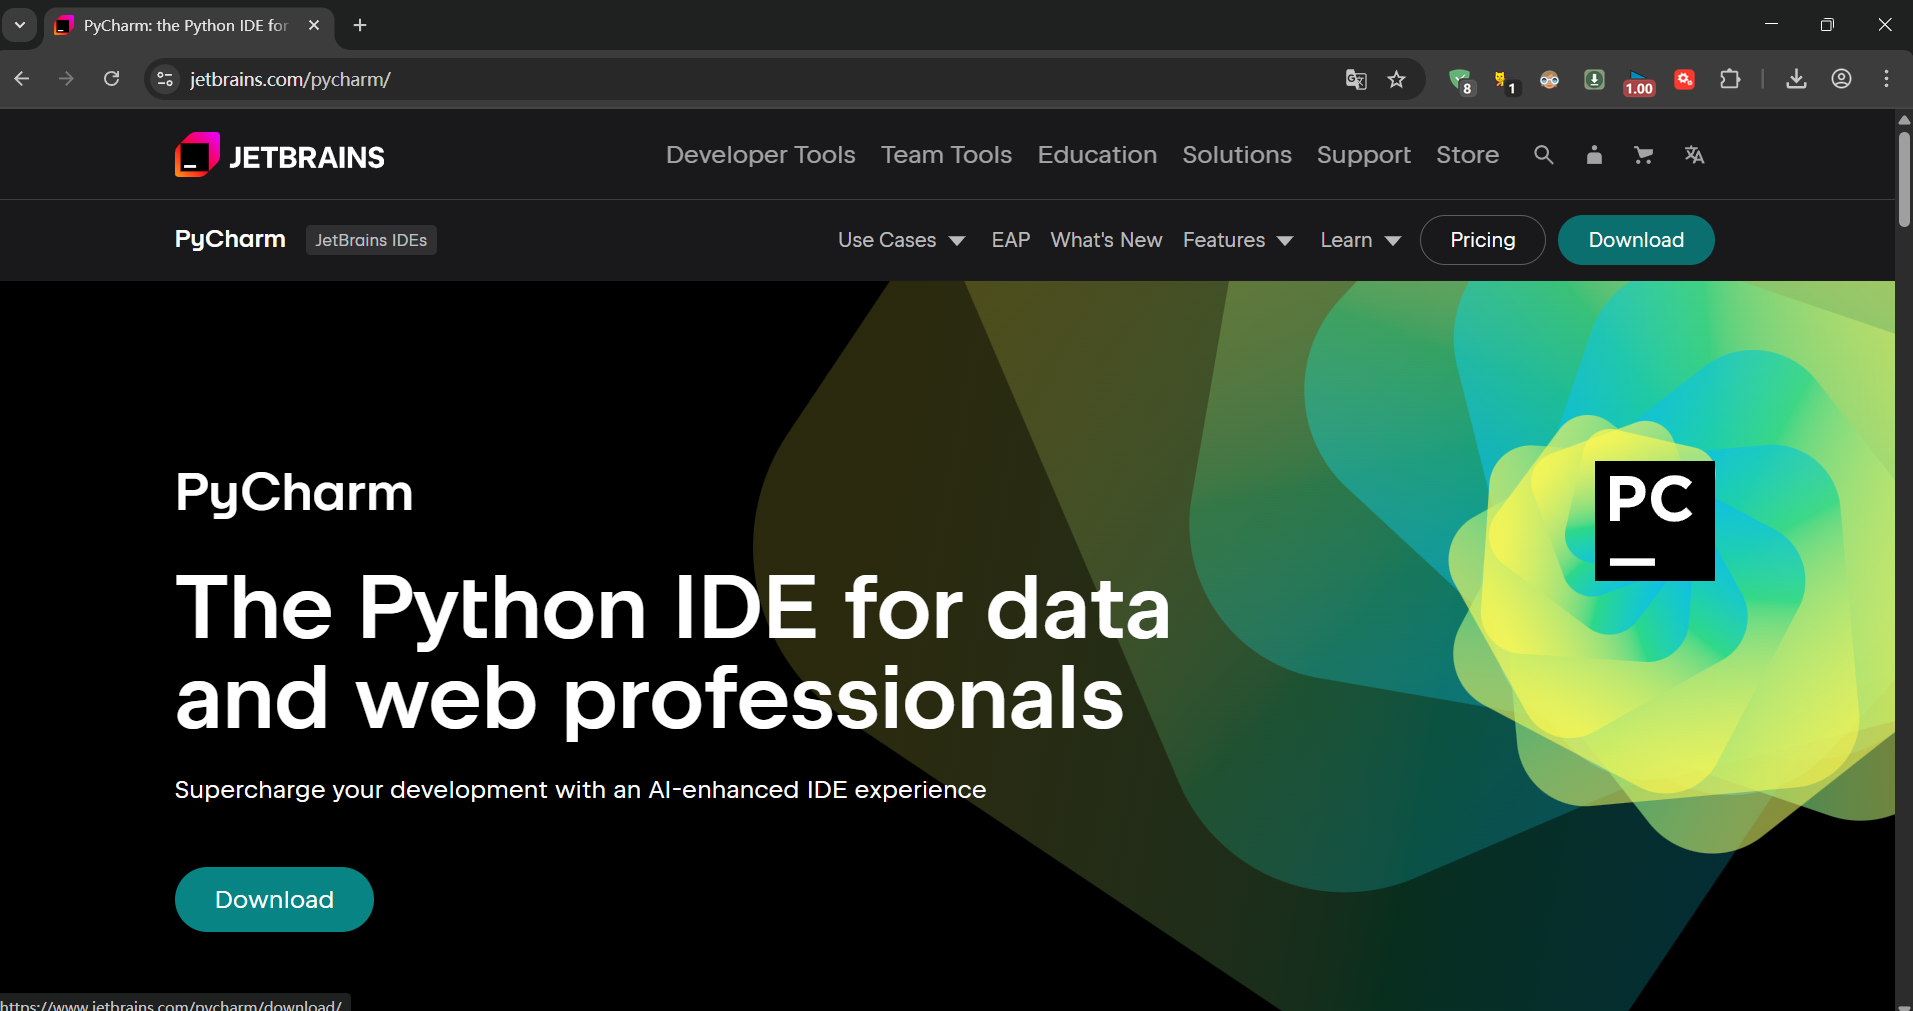The height and width of the screenshot is (1011, 1913).
Task: View site information icon in address bar
Action: pyautogui.click(x=166, y=80)
